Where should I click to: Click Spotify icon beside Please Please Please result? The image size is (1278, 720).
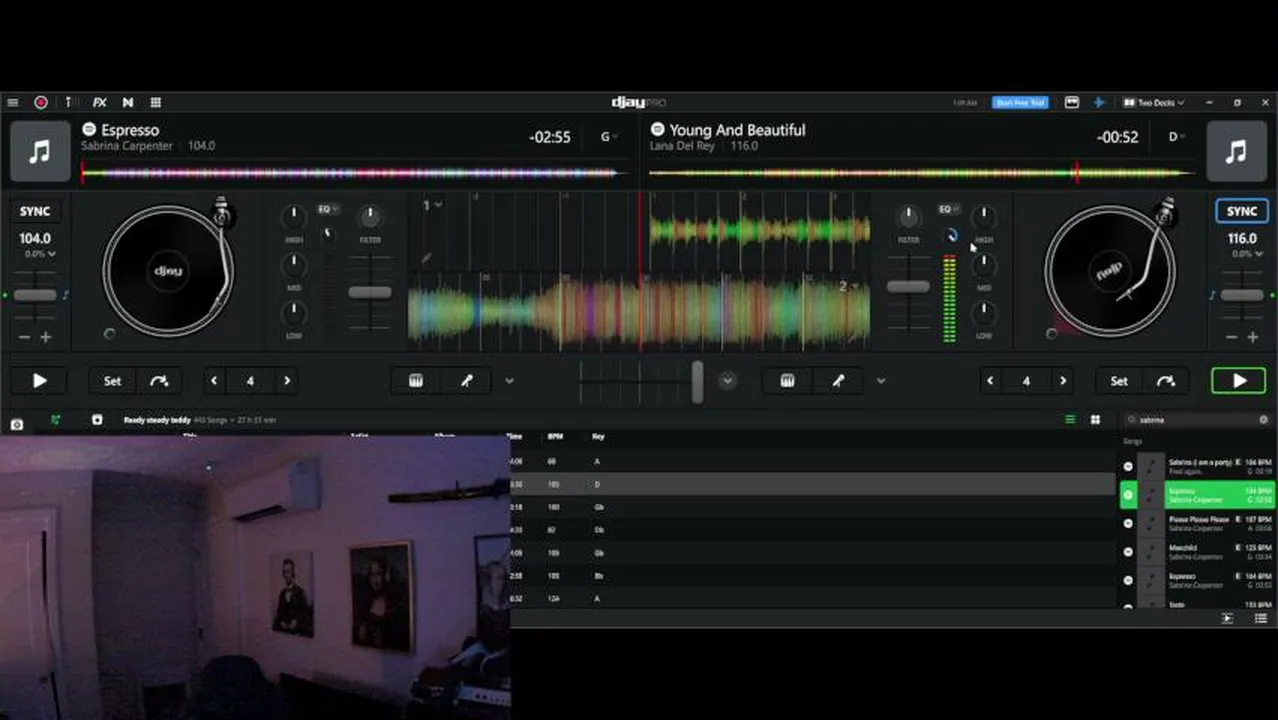(1128, 523)
